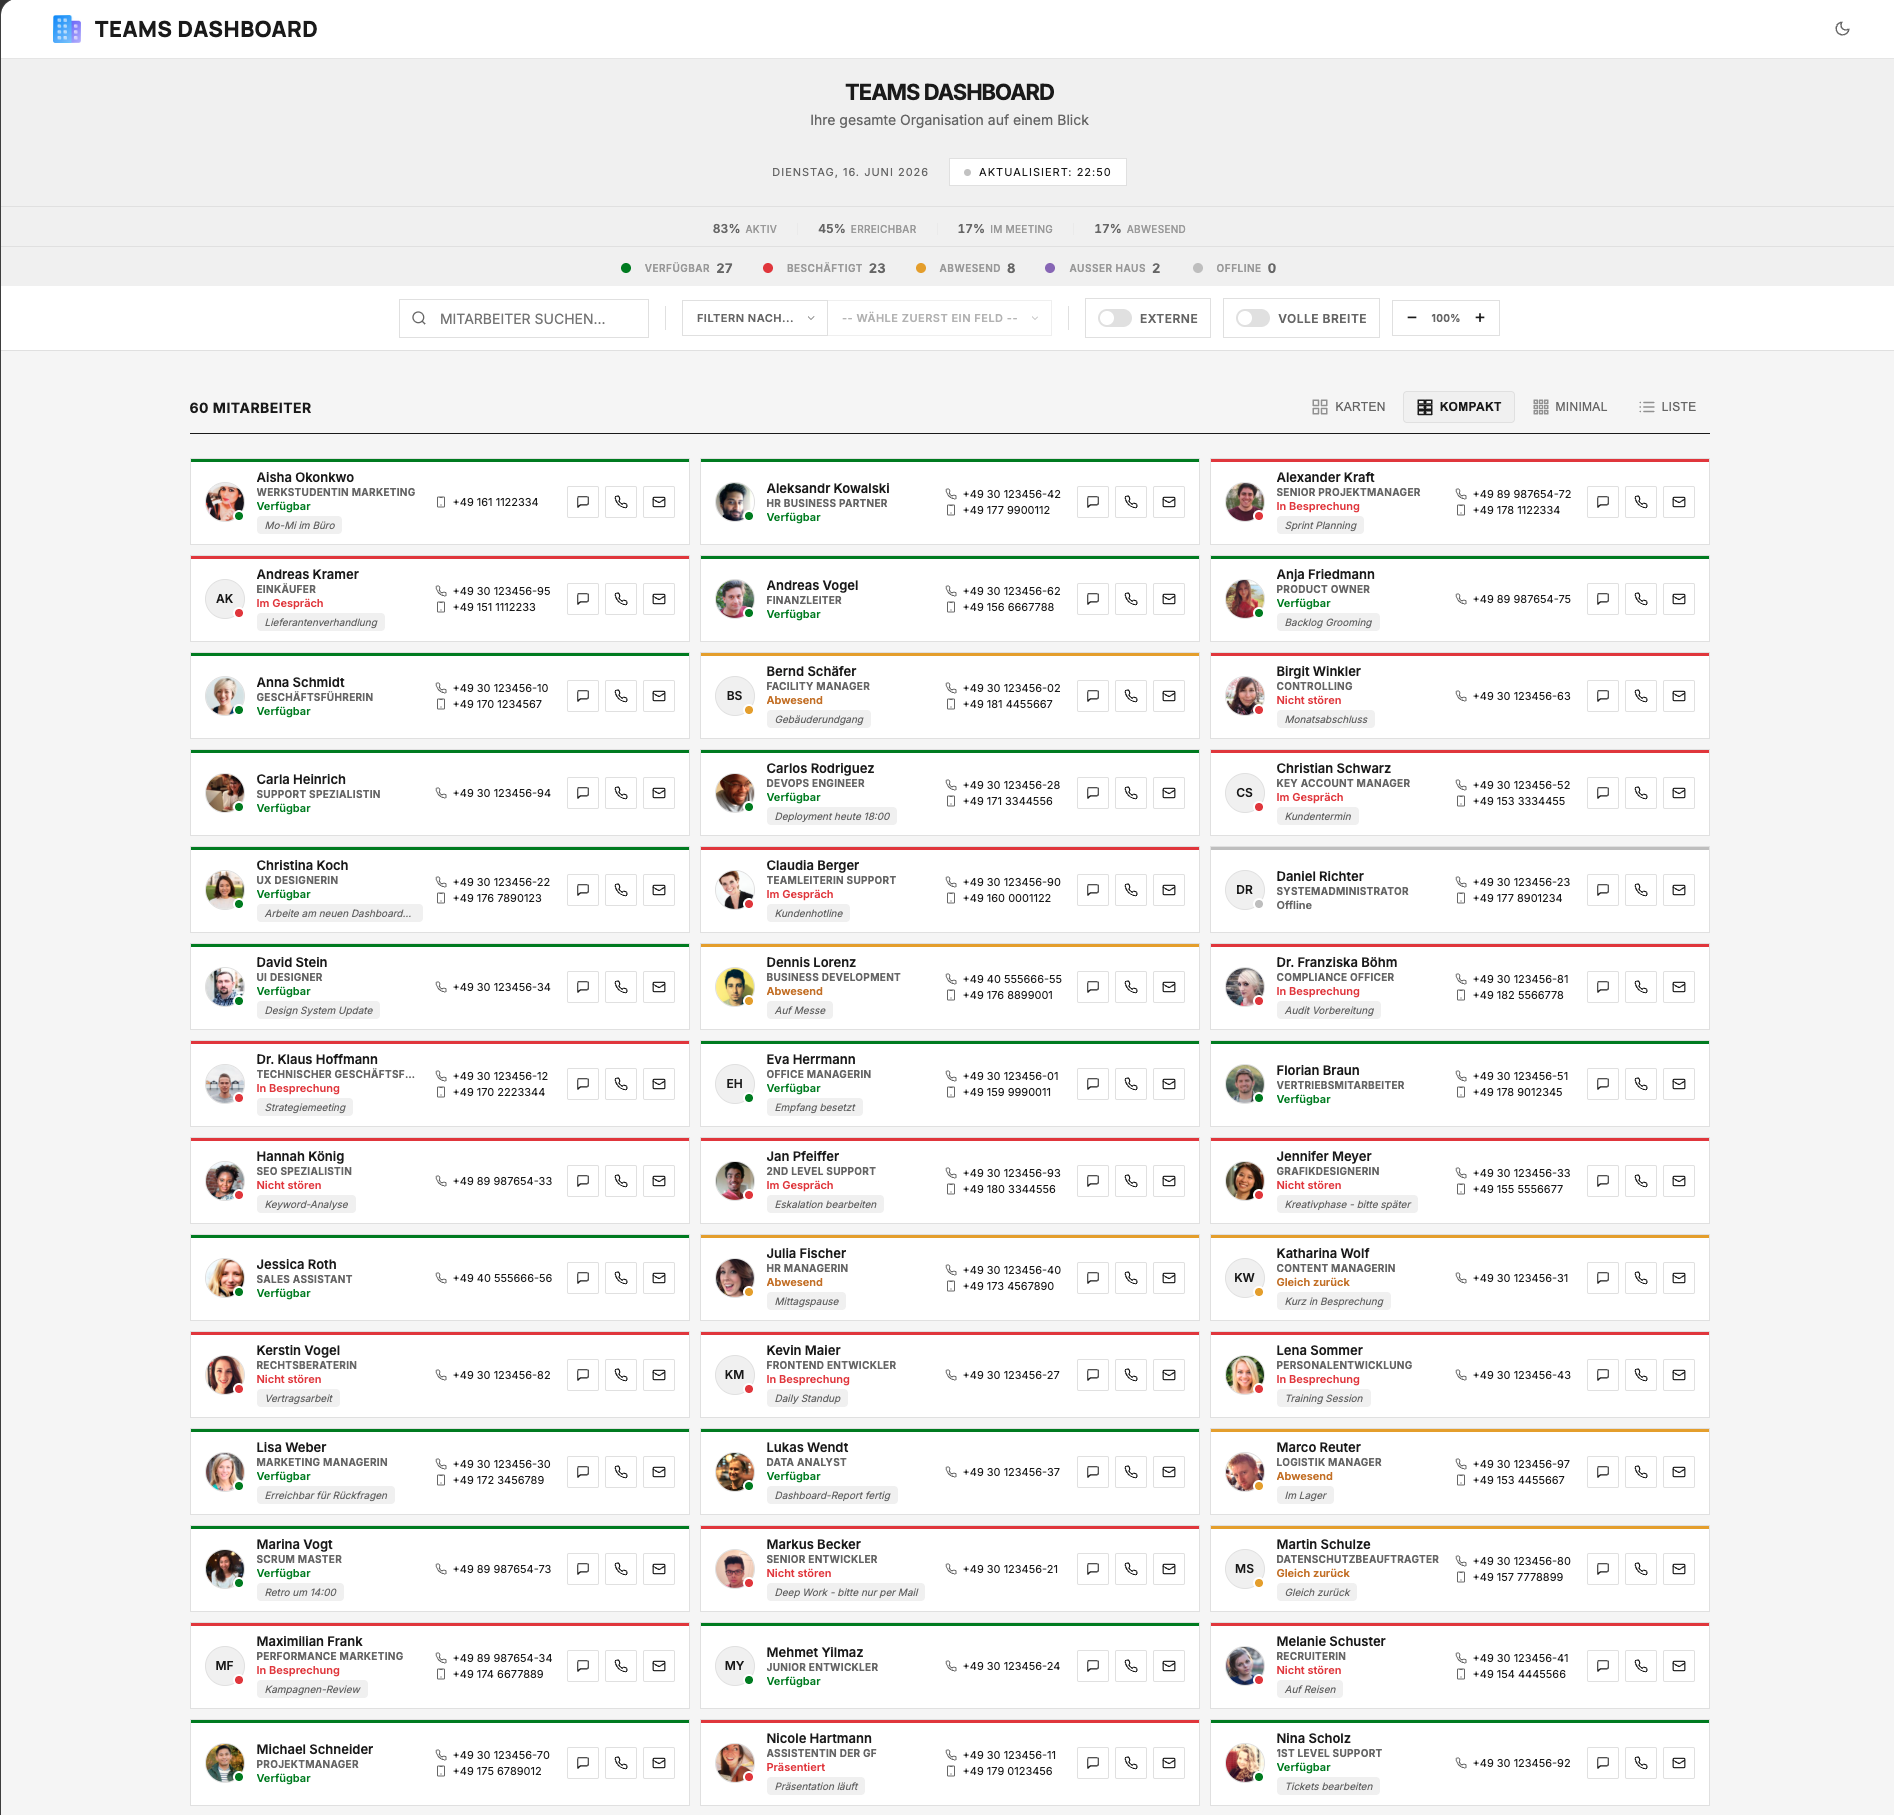Screen dimensions: 1894x1815
Task: Open chat with Anja Friedmann
Action: (x=1603, y=599)
